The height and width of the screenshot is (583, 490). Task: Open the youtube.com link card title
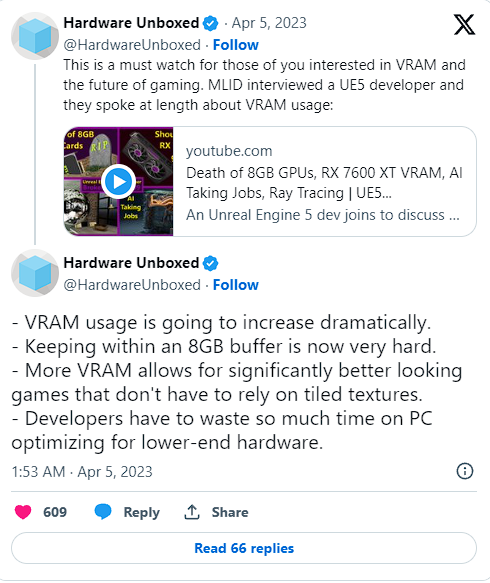(x=324, y=183)
